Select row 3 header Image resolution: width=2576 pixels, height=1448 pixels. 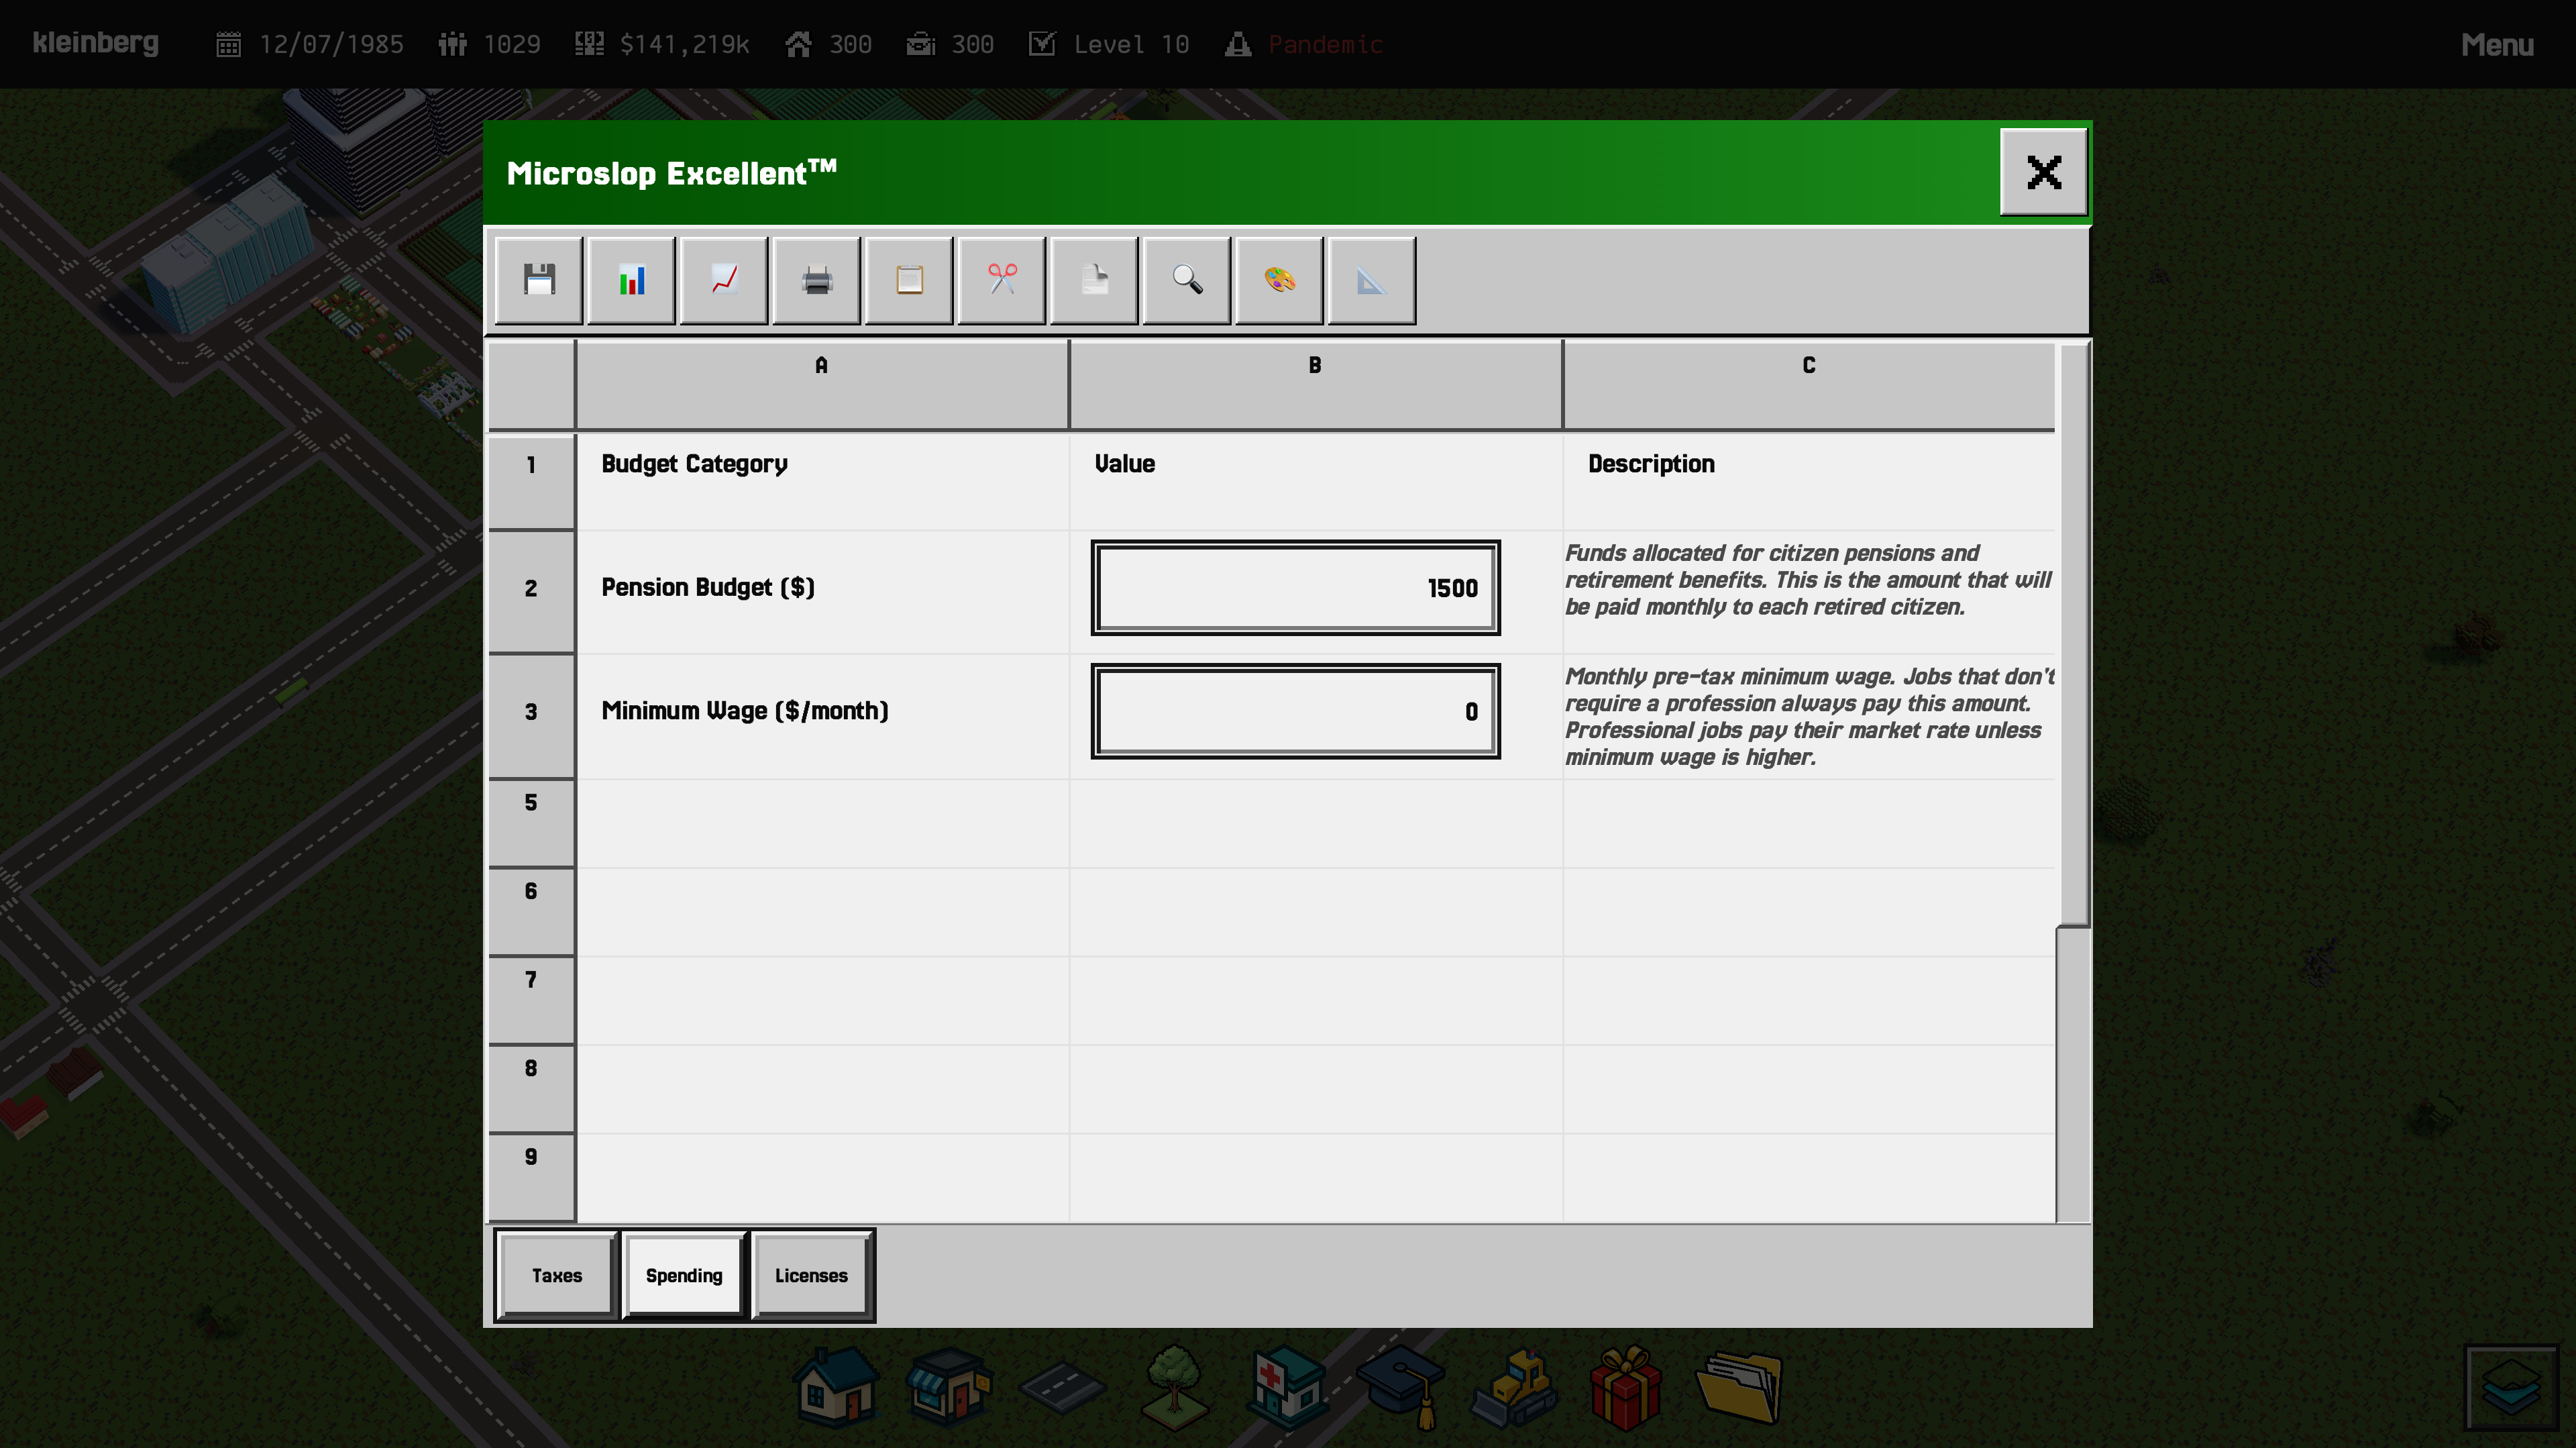click(x=531, y=716)
